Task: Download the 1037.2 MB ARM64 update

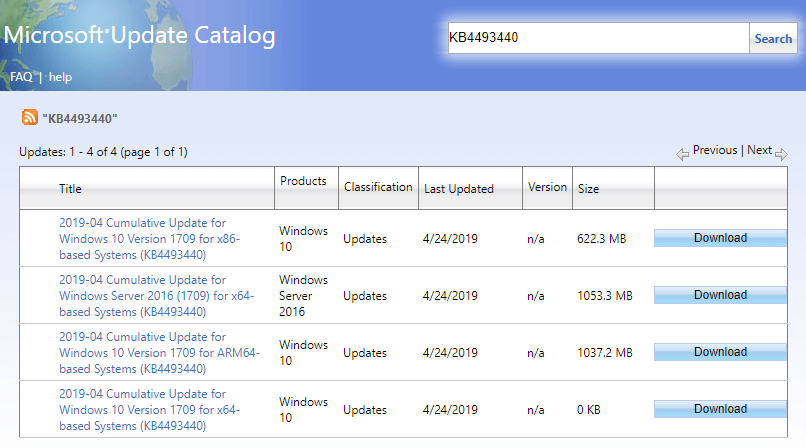Action: (x=720, y=352)
